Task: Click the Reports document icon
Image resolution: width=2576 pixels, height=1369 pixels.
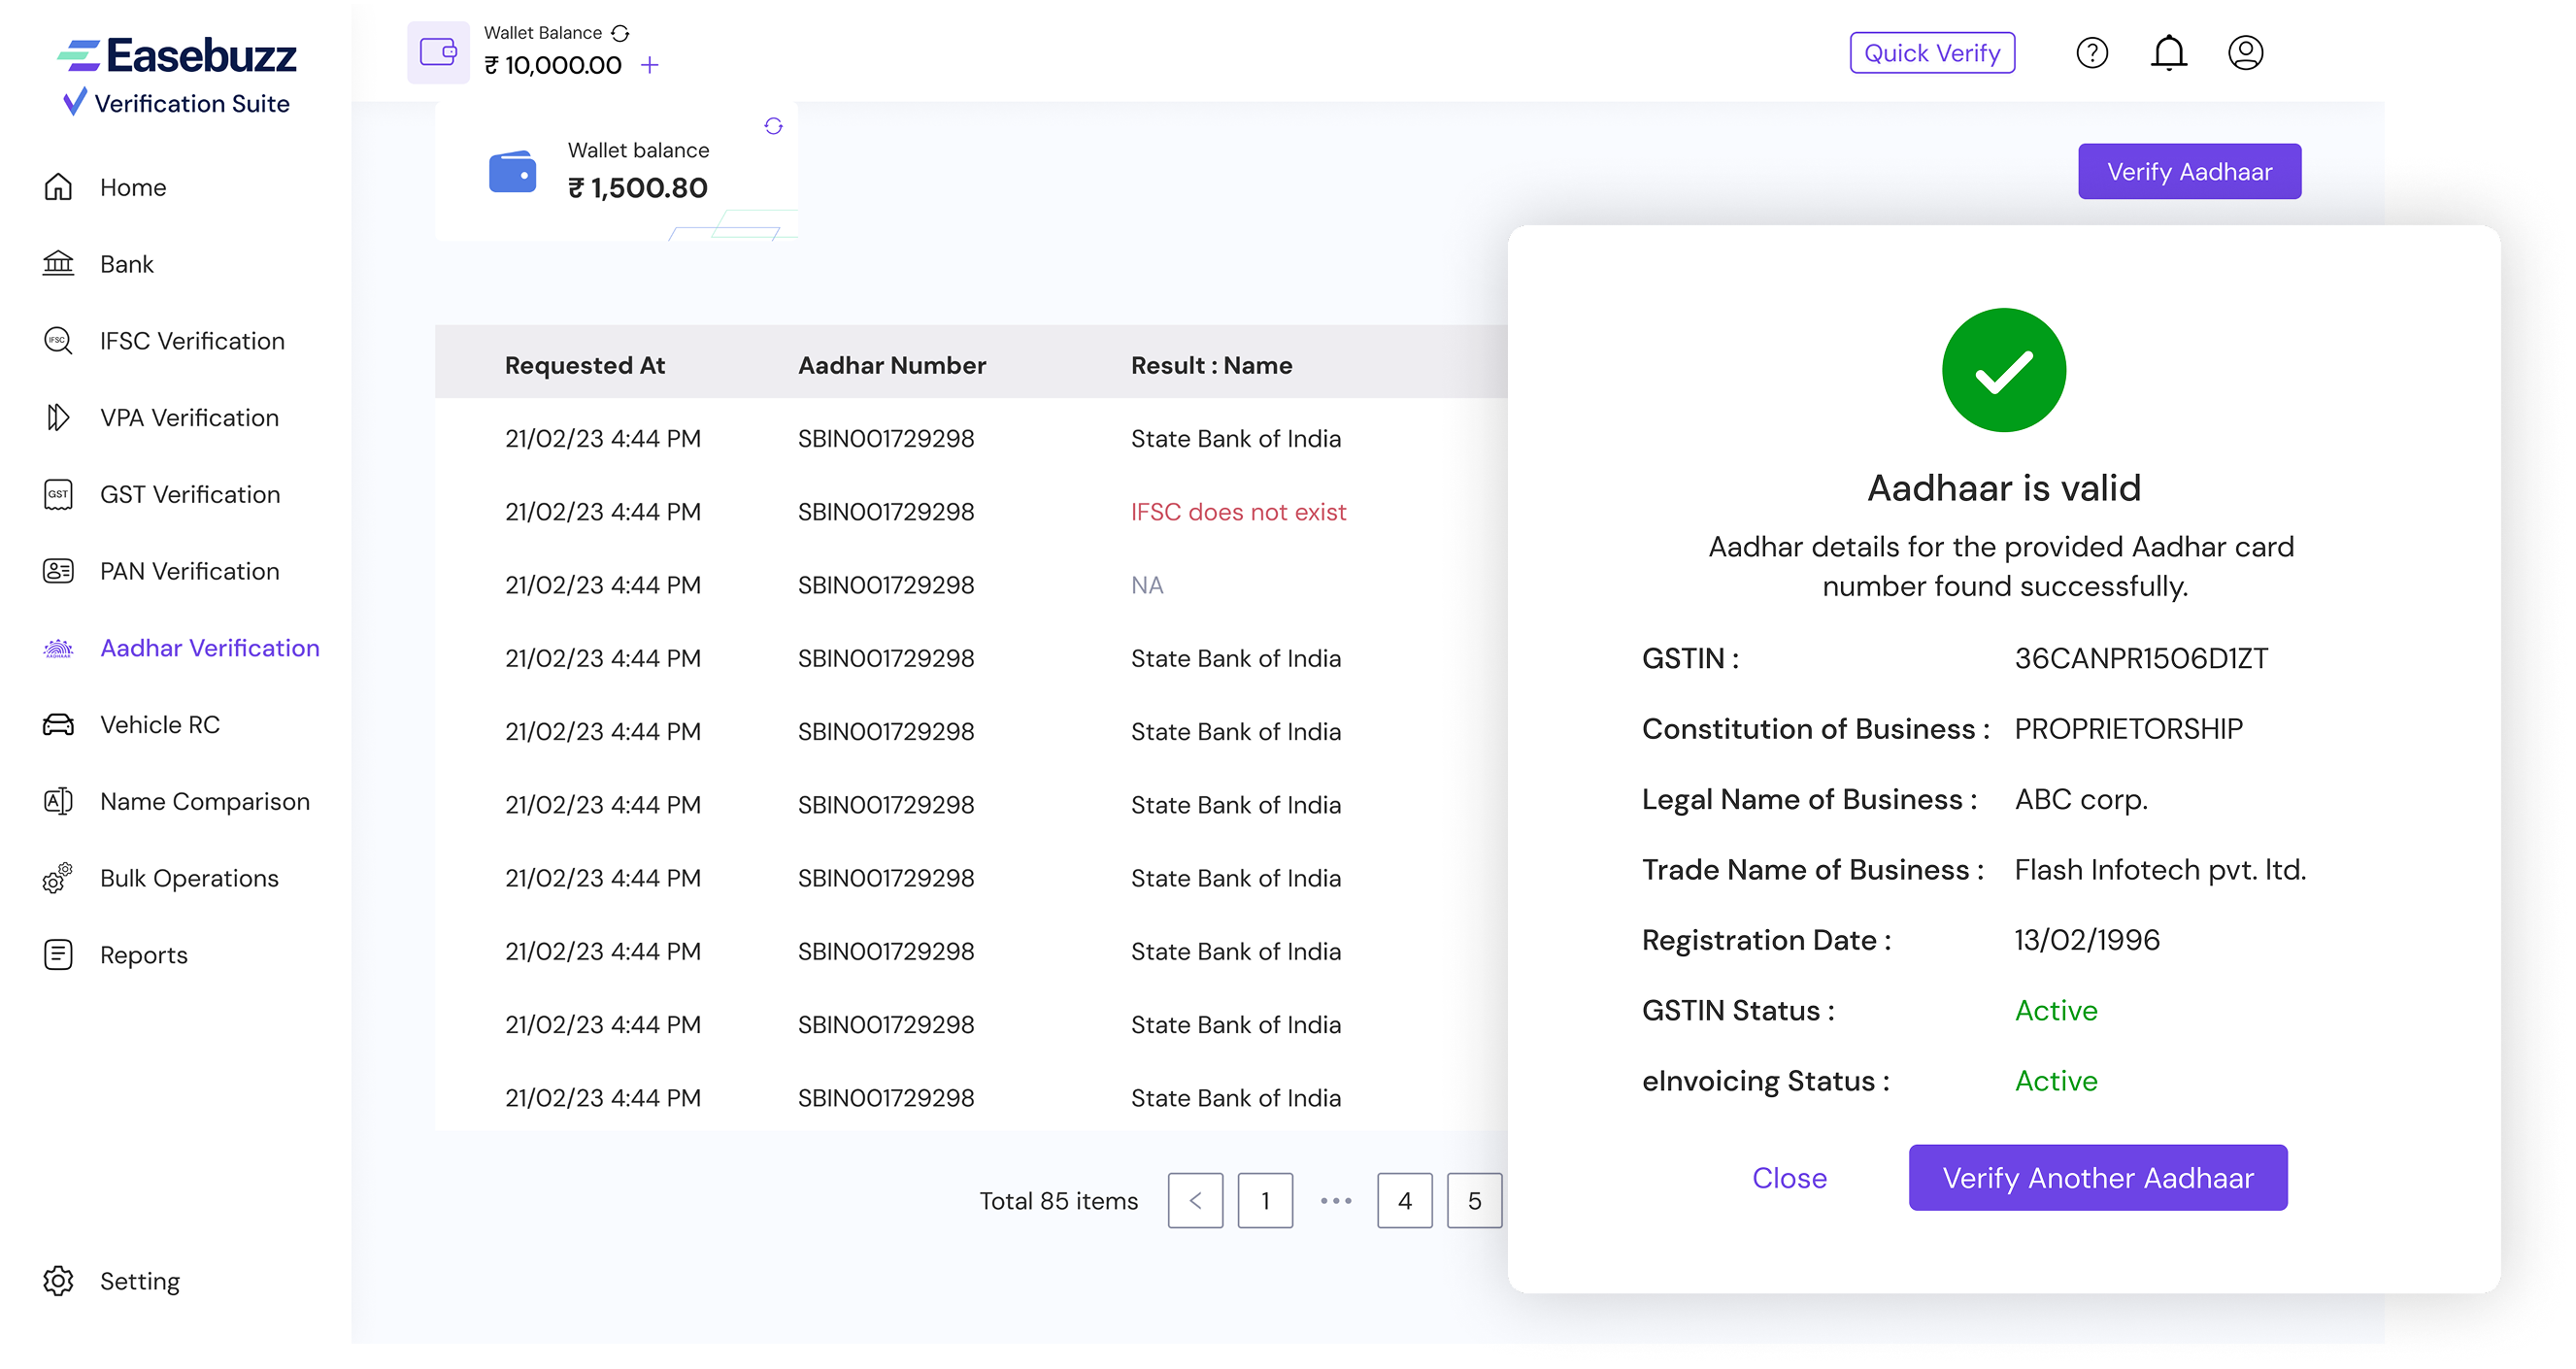Action: click(58, 955)
